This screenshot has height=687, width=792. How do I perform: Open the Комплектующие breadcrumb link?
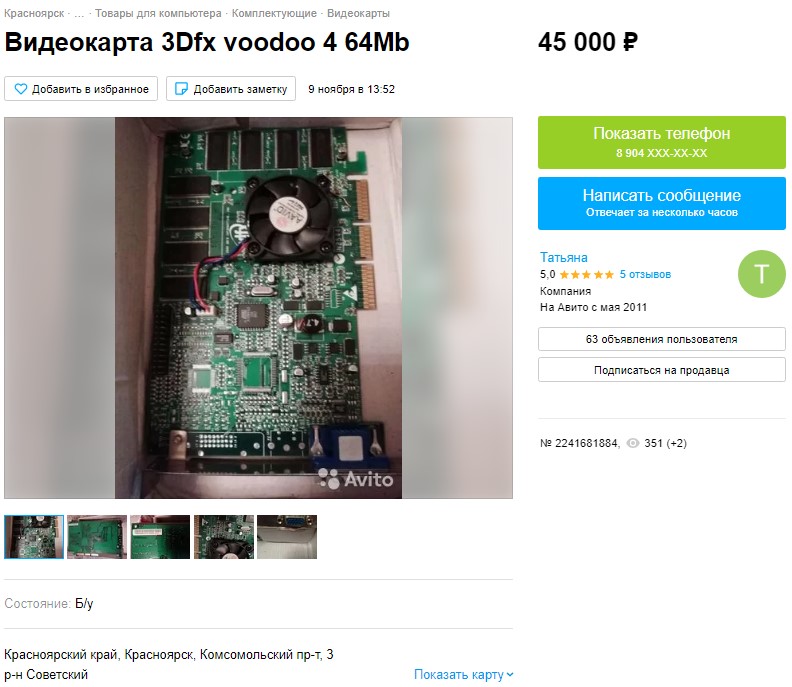point(274,14)
